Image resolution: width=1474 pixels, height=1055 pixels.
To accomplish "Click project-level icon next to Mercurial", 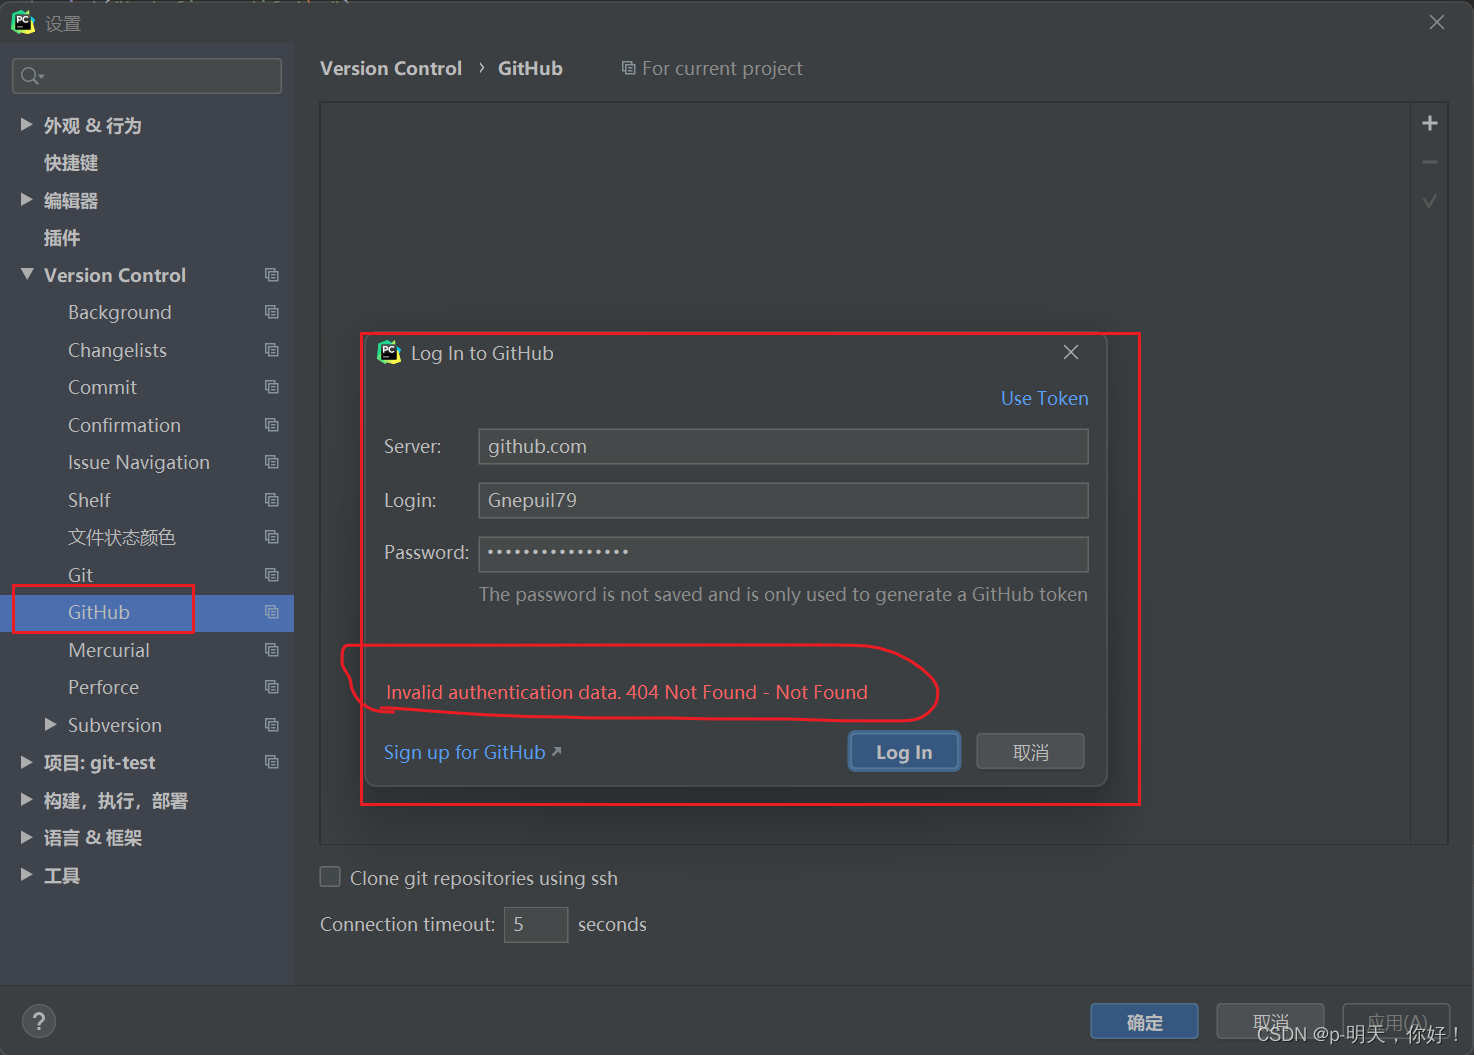I will point(271,650).
